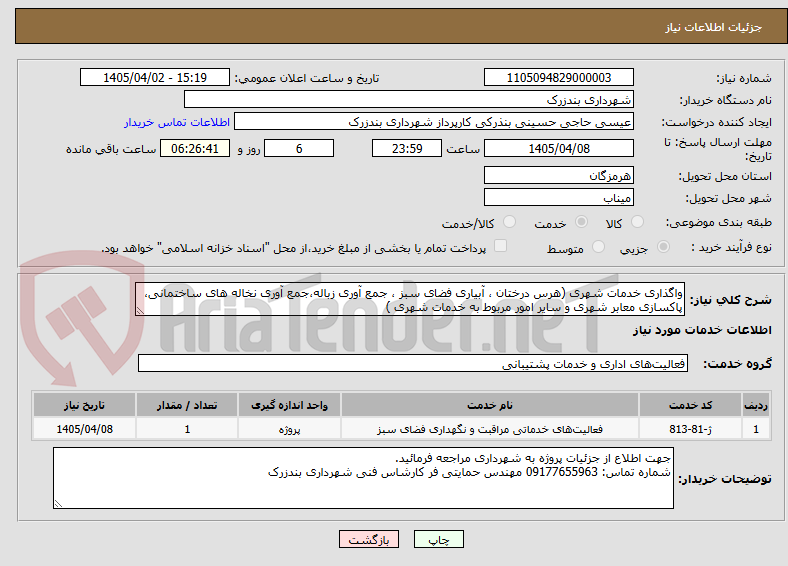Click resize handle of the شرح کلی نیاز textarea
Viewport: 788px width, 566px height.
click(x=140, y=311)
